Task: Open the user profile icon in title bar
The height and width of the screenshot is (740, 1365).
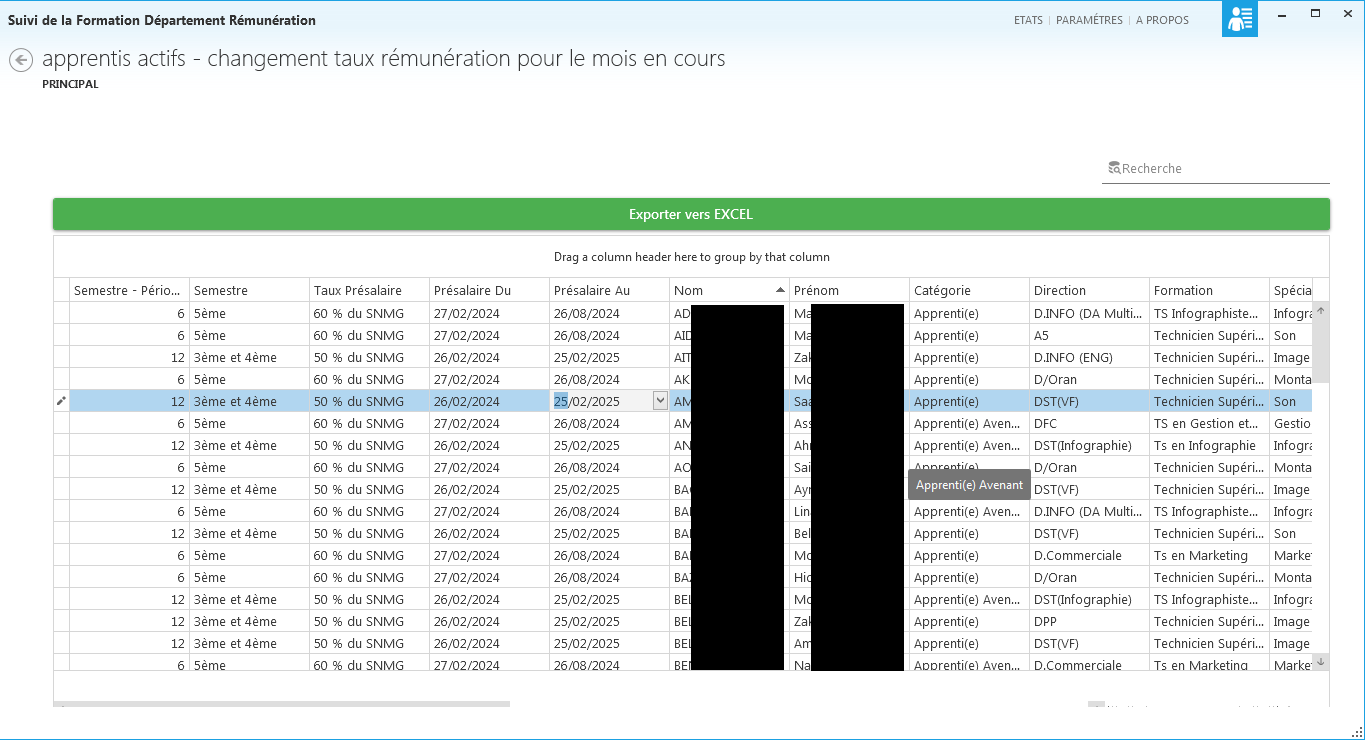Action: pos(1240,19)
